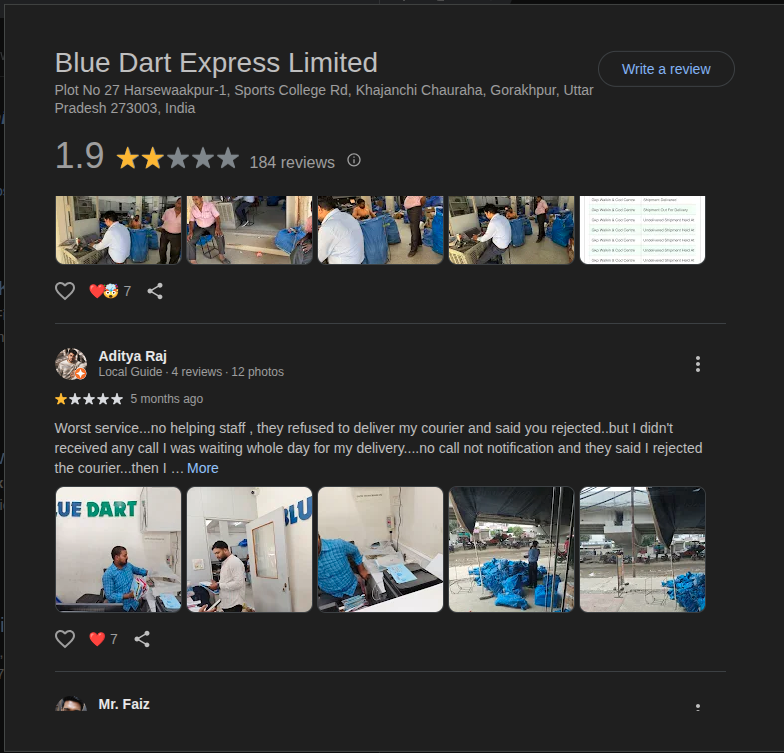Click the '5 months ago' timestamp
The height and width of the screenshot is (753, 784).
[166, 399]
